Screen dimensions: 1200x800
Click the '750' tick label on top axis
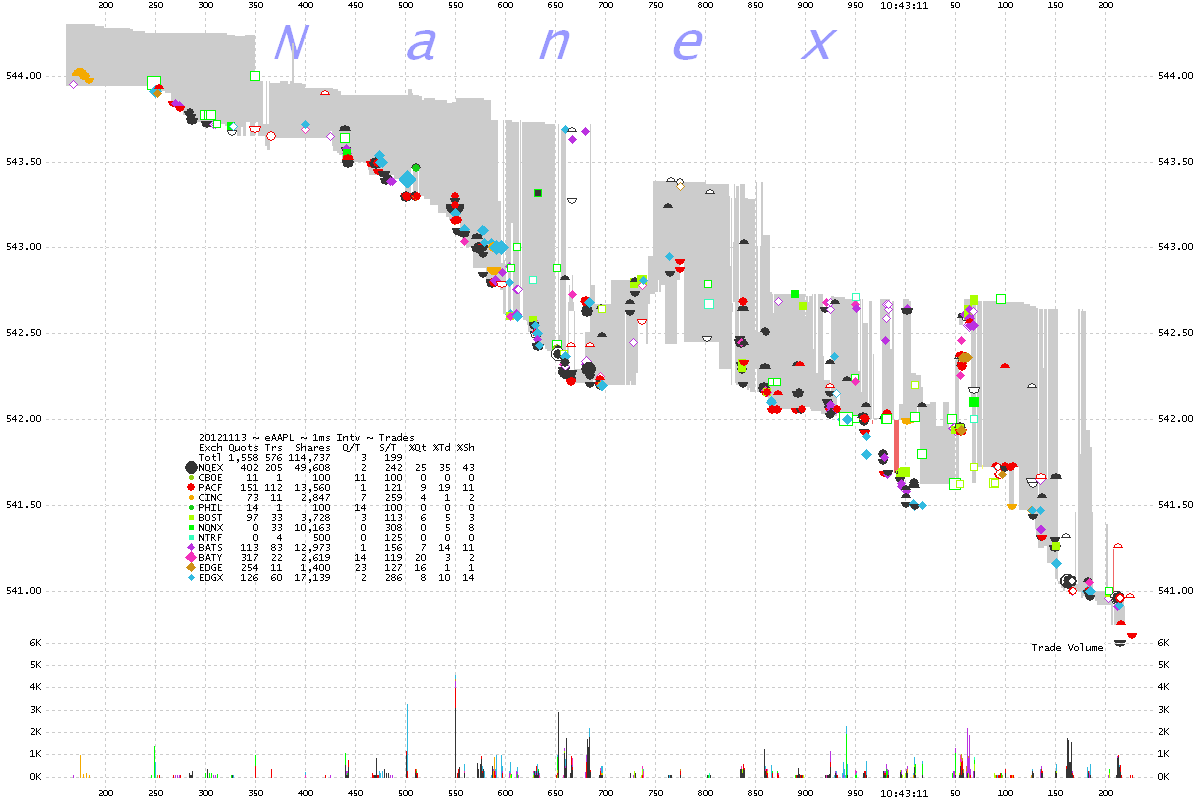(x=655, y=5)
